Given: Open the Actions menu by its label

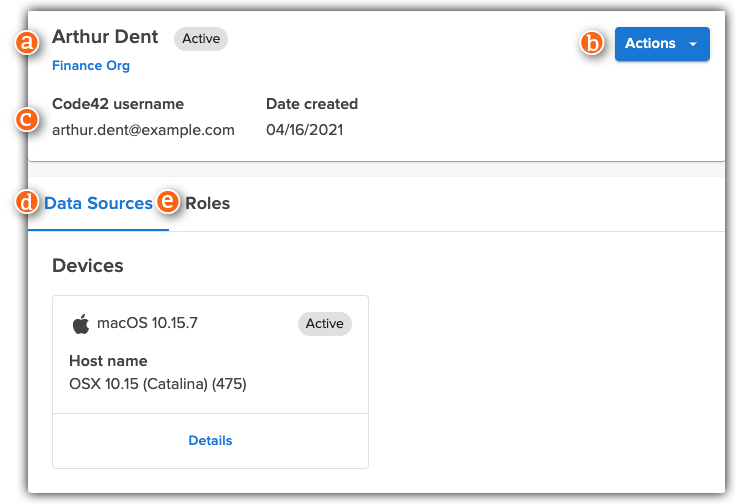Looking at the screenshot, I should point(650,44).
